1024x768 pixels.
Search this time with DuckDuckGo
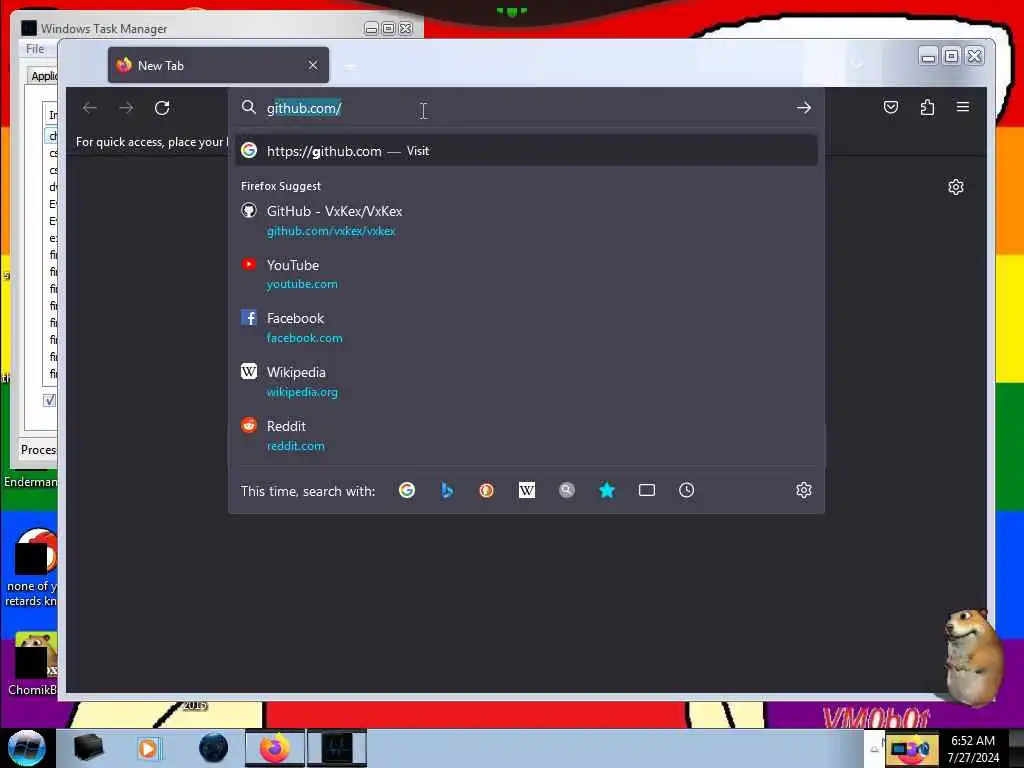[x=487, y=490]
